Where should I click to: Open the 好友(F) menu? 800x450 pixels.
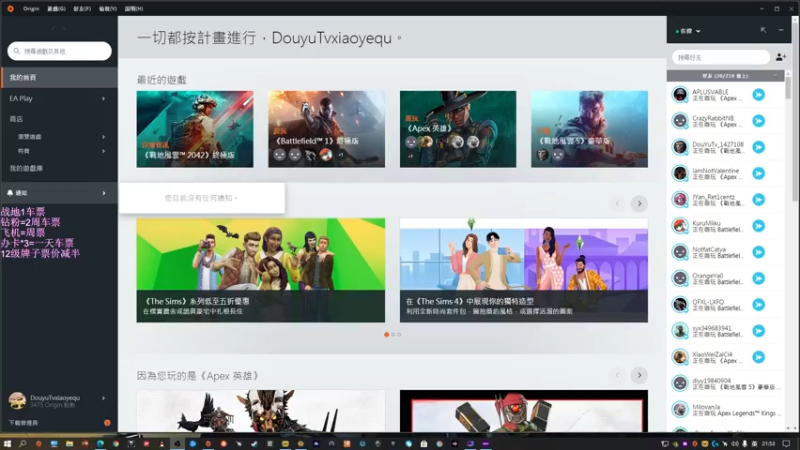[x=82, y=9]
